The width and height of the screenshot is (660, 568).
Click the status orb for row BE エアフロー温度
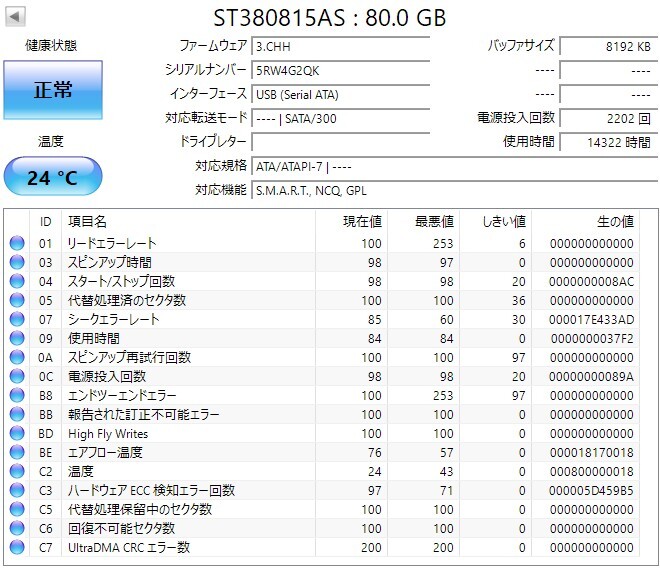17,452
